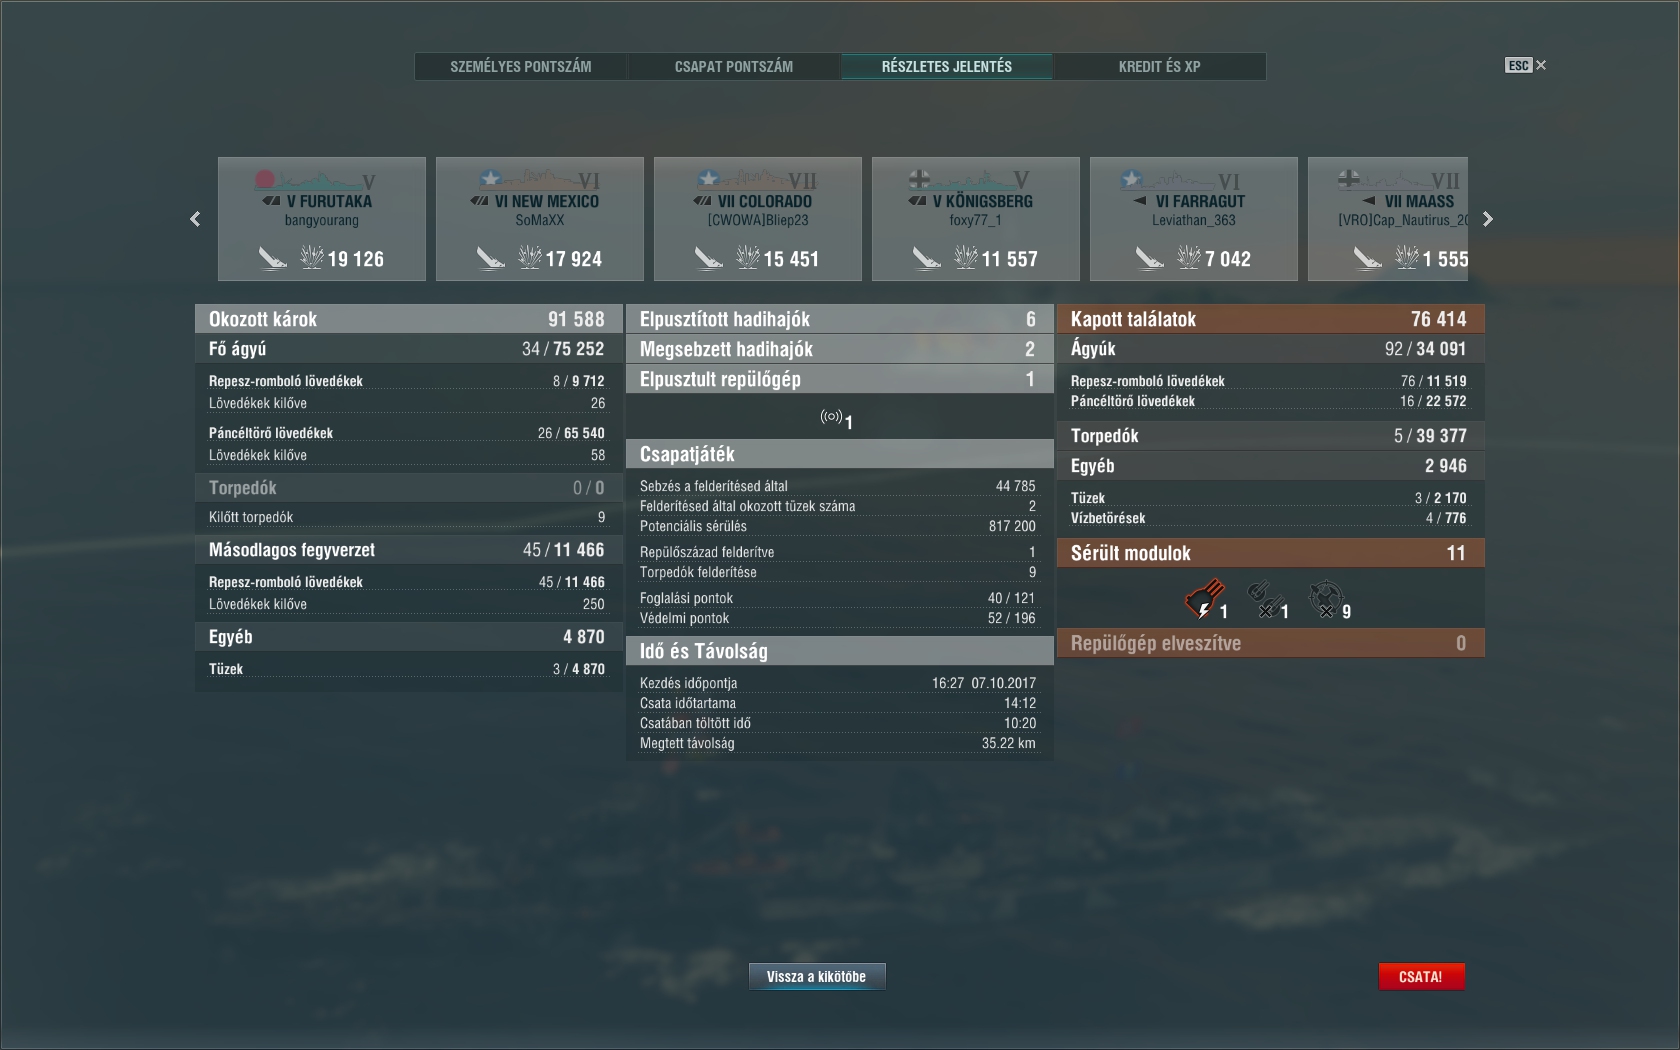Click the Megsebzett hadihajók row

coord(839,349)
